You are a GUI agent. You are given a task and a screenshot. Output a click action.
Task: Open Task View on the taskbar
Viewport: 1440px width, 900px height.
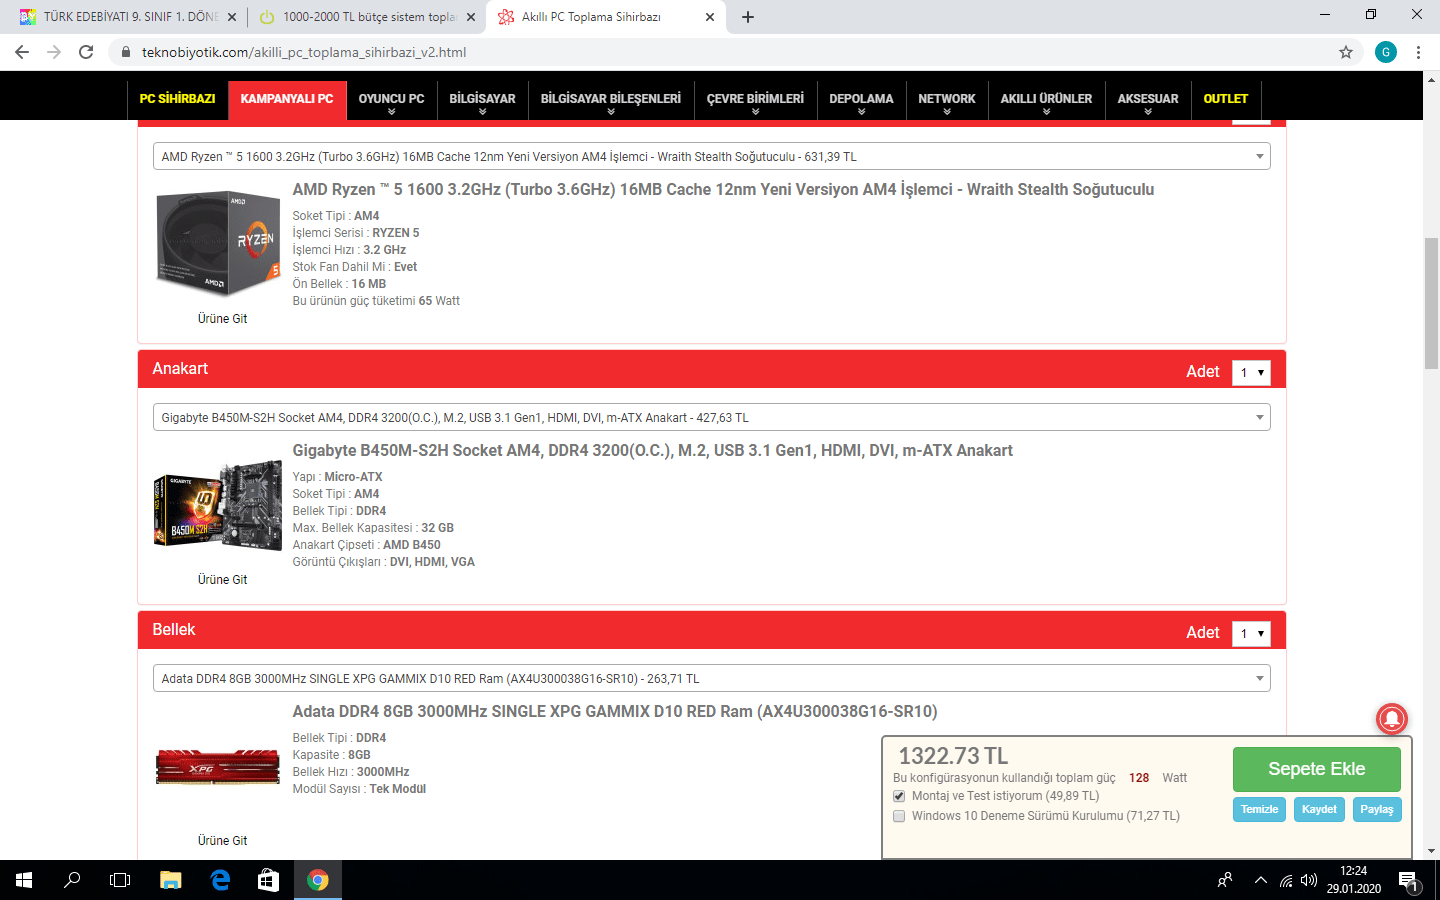point(120,880)
